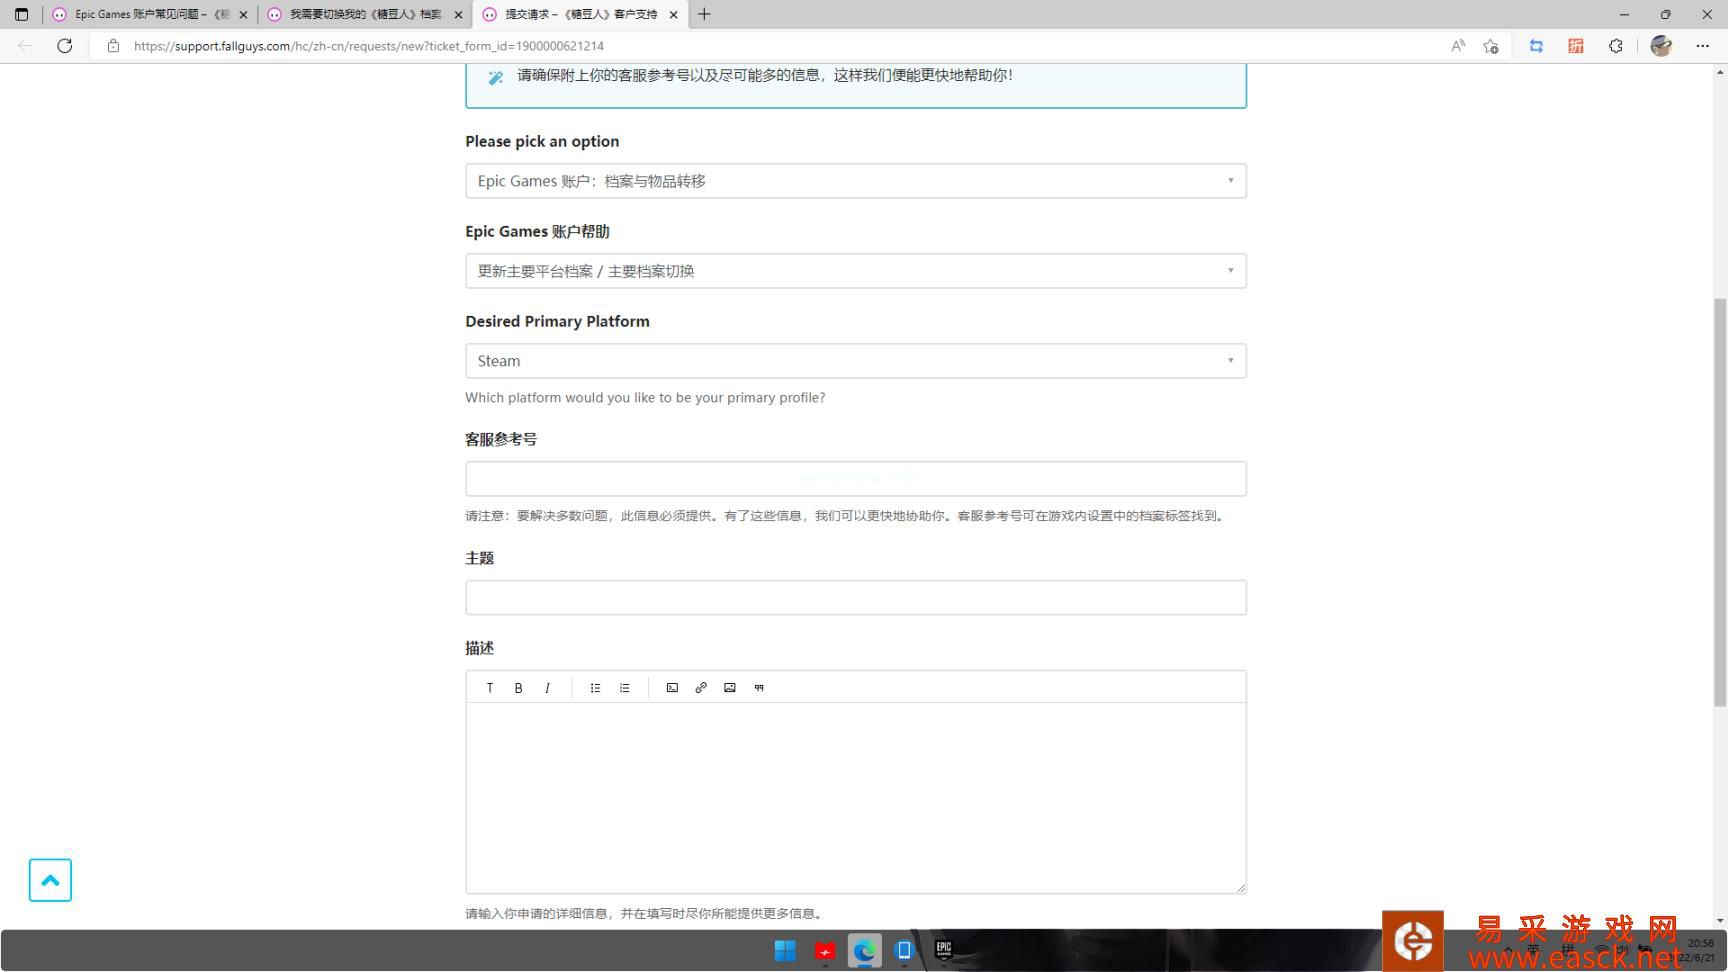Open the browser Extensions puzzle menu

click(1616, 46)
